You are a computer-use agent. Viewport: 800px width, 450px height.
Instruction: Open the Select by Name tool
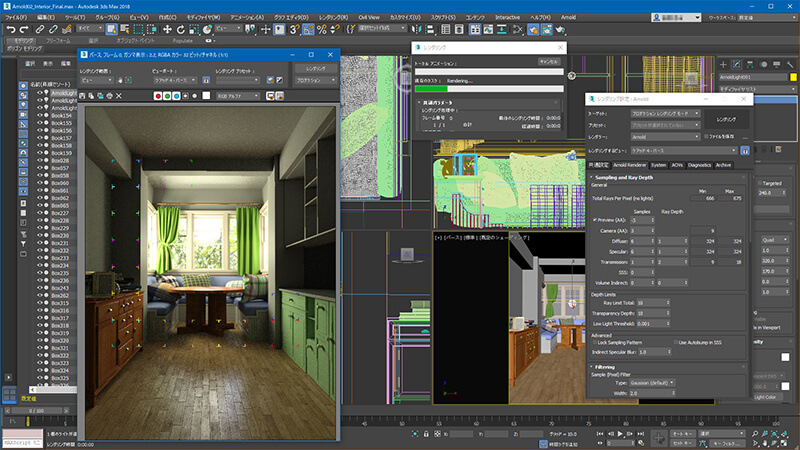coord(124,30)
